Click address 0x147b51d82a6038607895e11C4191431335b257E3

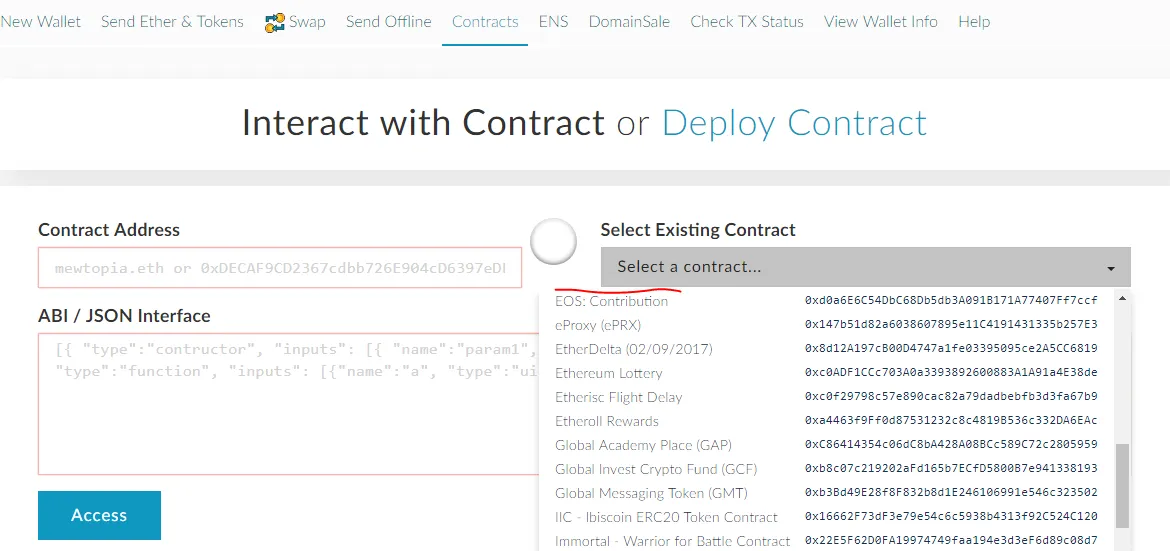(951, 325)
